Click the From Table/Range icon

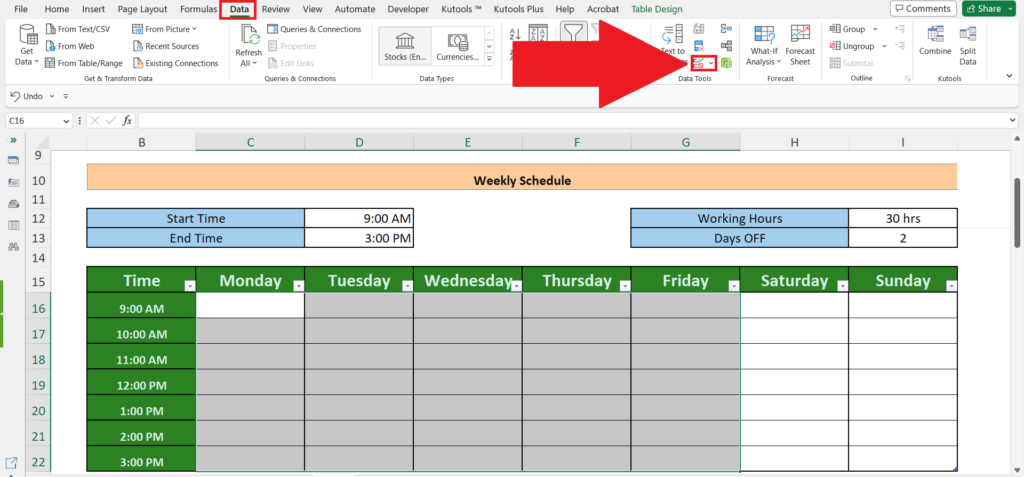pos(51,63)
